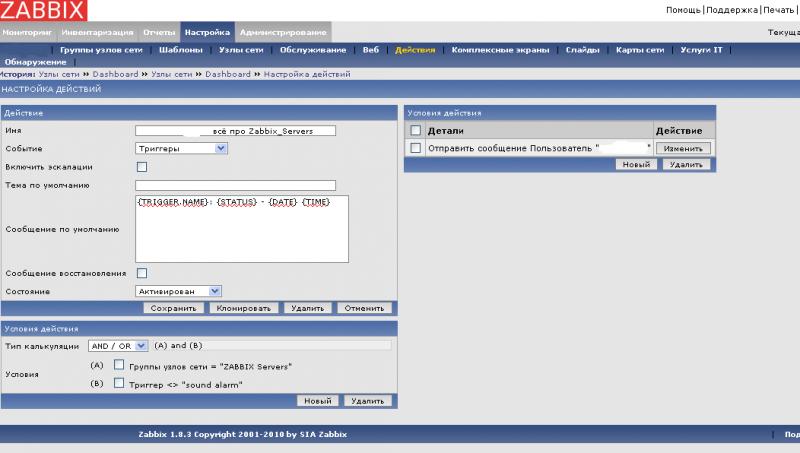Open the Обнаружение submenu
The height and width of the screenshot is (453, 800).
tap(35, 62)
